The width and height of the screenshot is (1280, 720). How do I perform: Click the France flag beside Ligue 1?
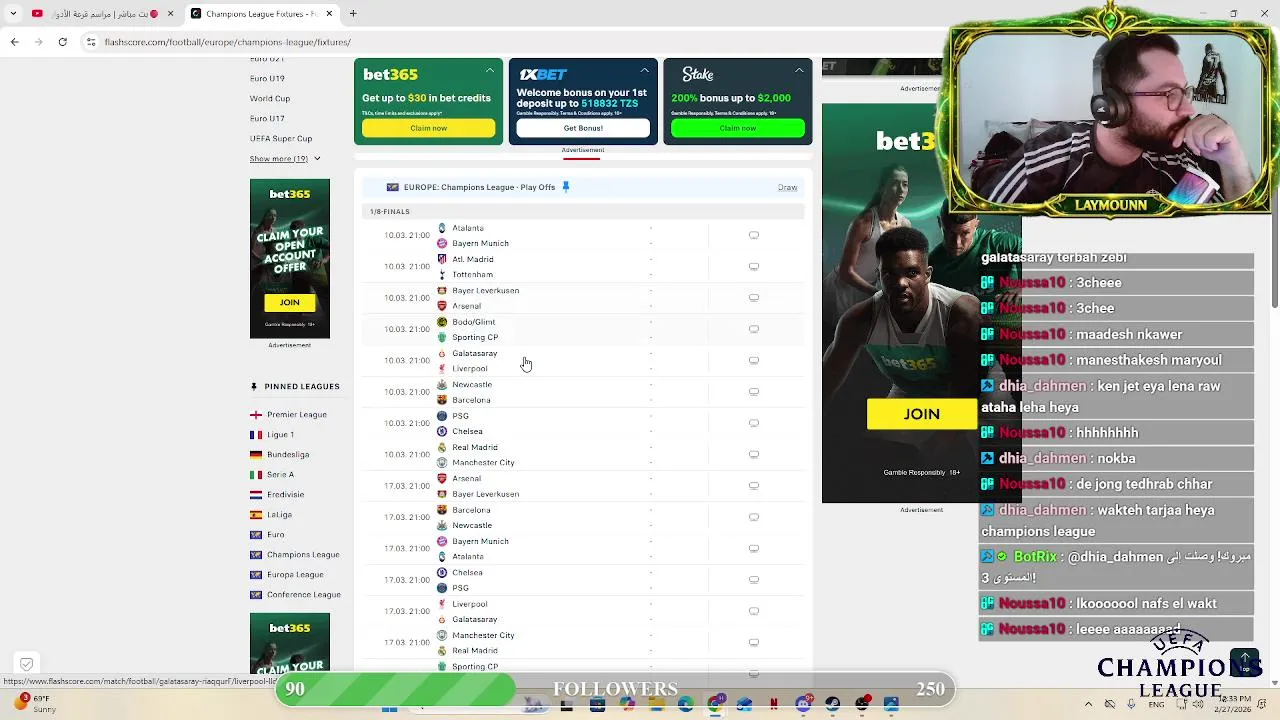coord(256,434)
